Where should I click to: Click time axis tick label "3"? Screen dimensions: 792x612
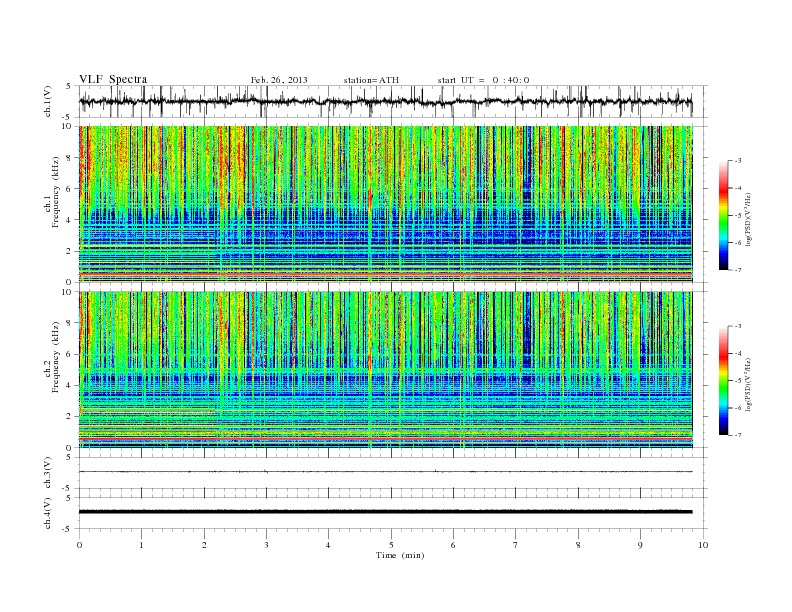pyautogui.click(x=266, y=545)
